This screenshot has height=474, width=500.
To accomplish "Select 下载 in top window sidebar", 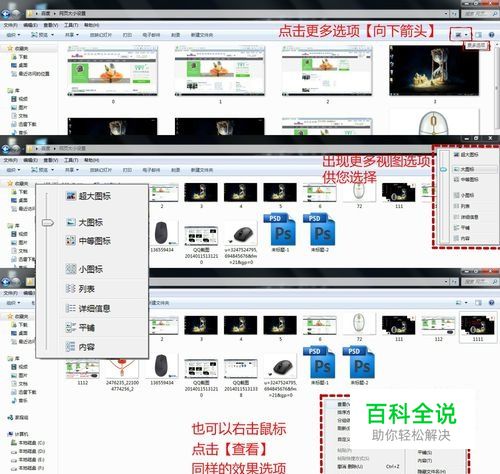I will point(20,57).
